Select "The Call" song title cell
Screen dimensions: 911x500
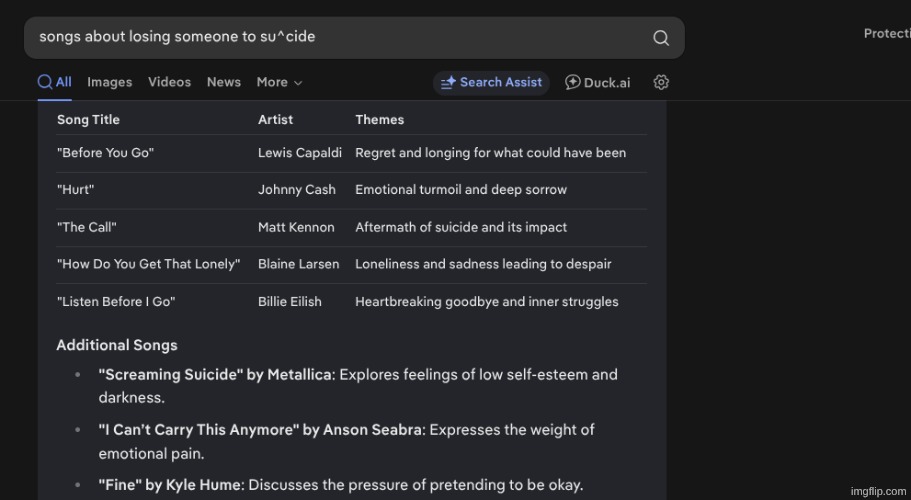point(87,227)
